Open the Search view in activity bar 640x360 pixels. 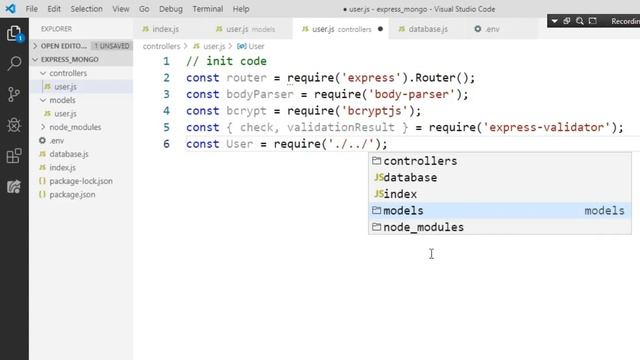(x=14, y=64)
